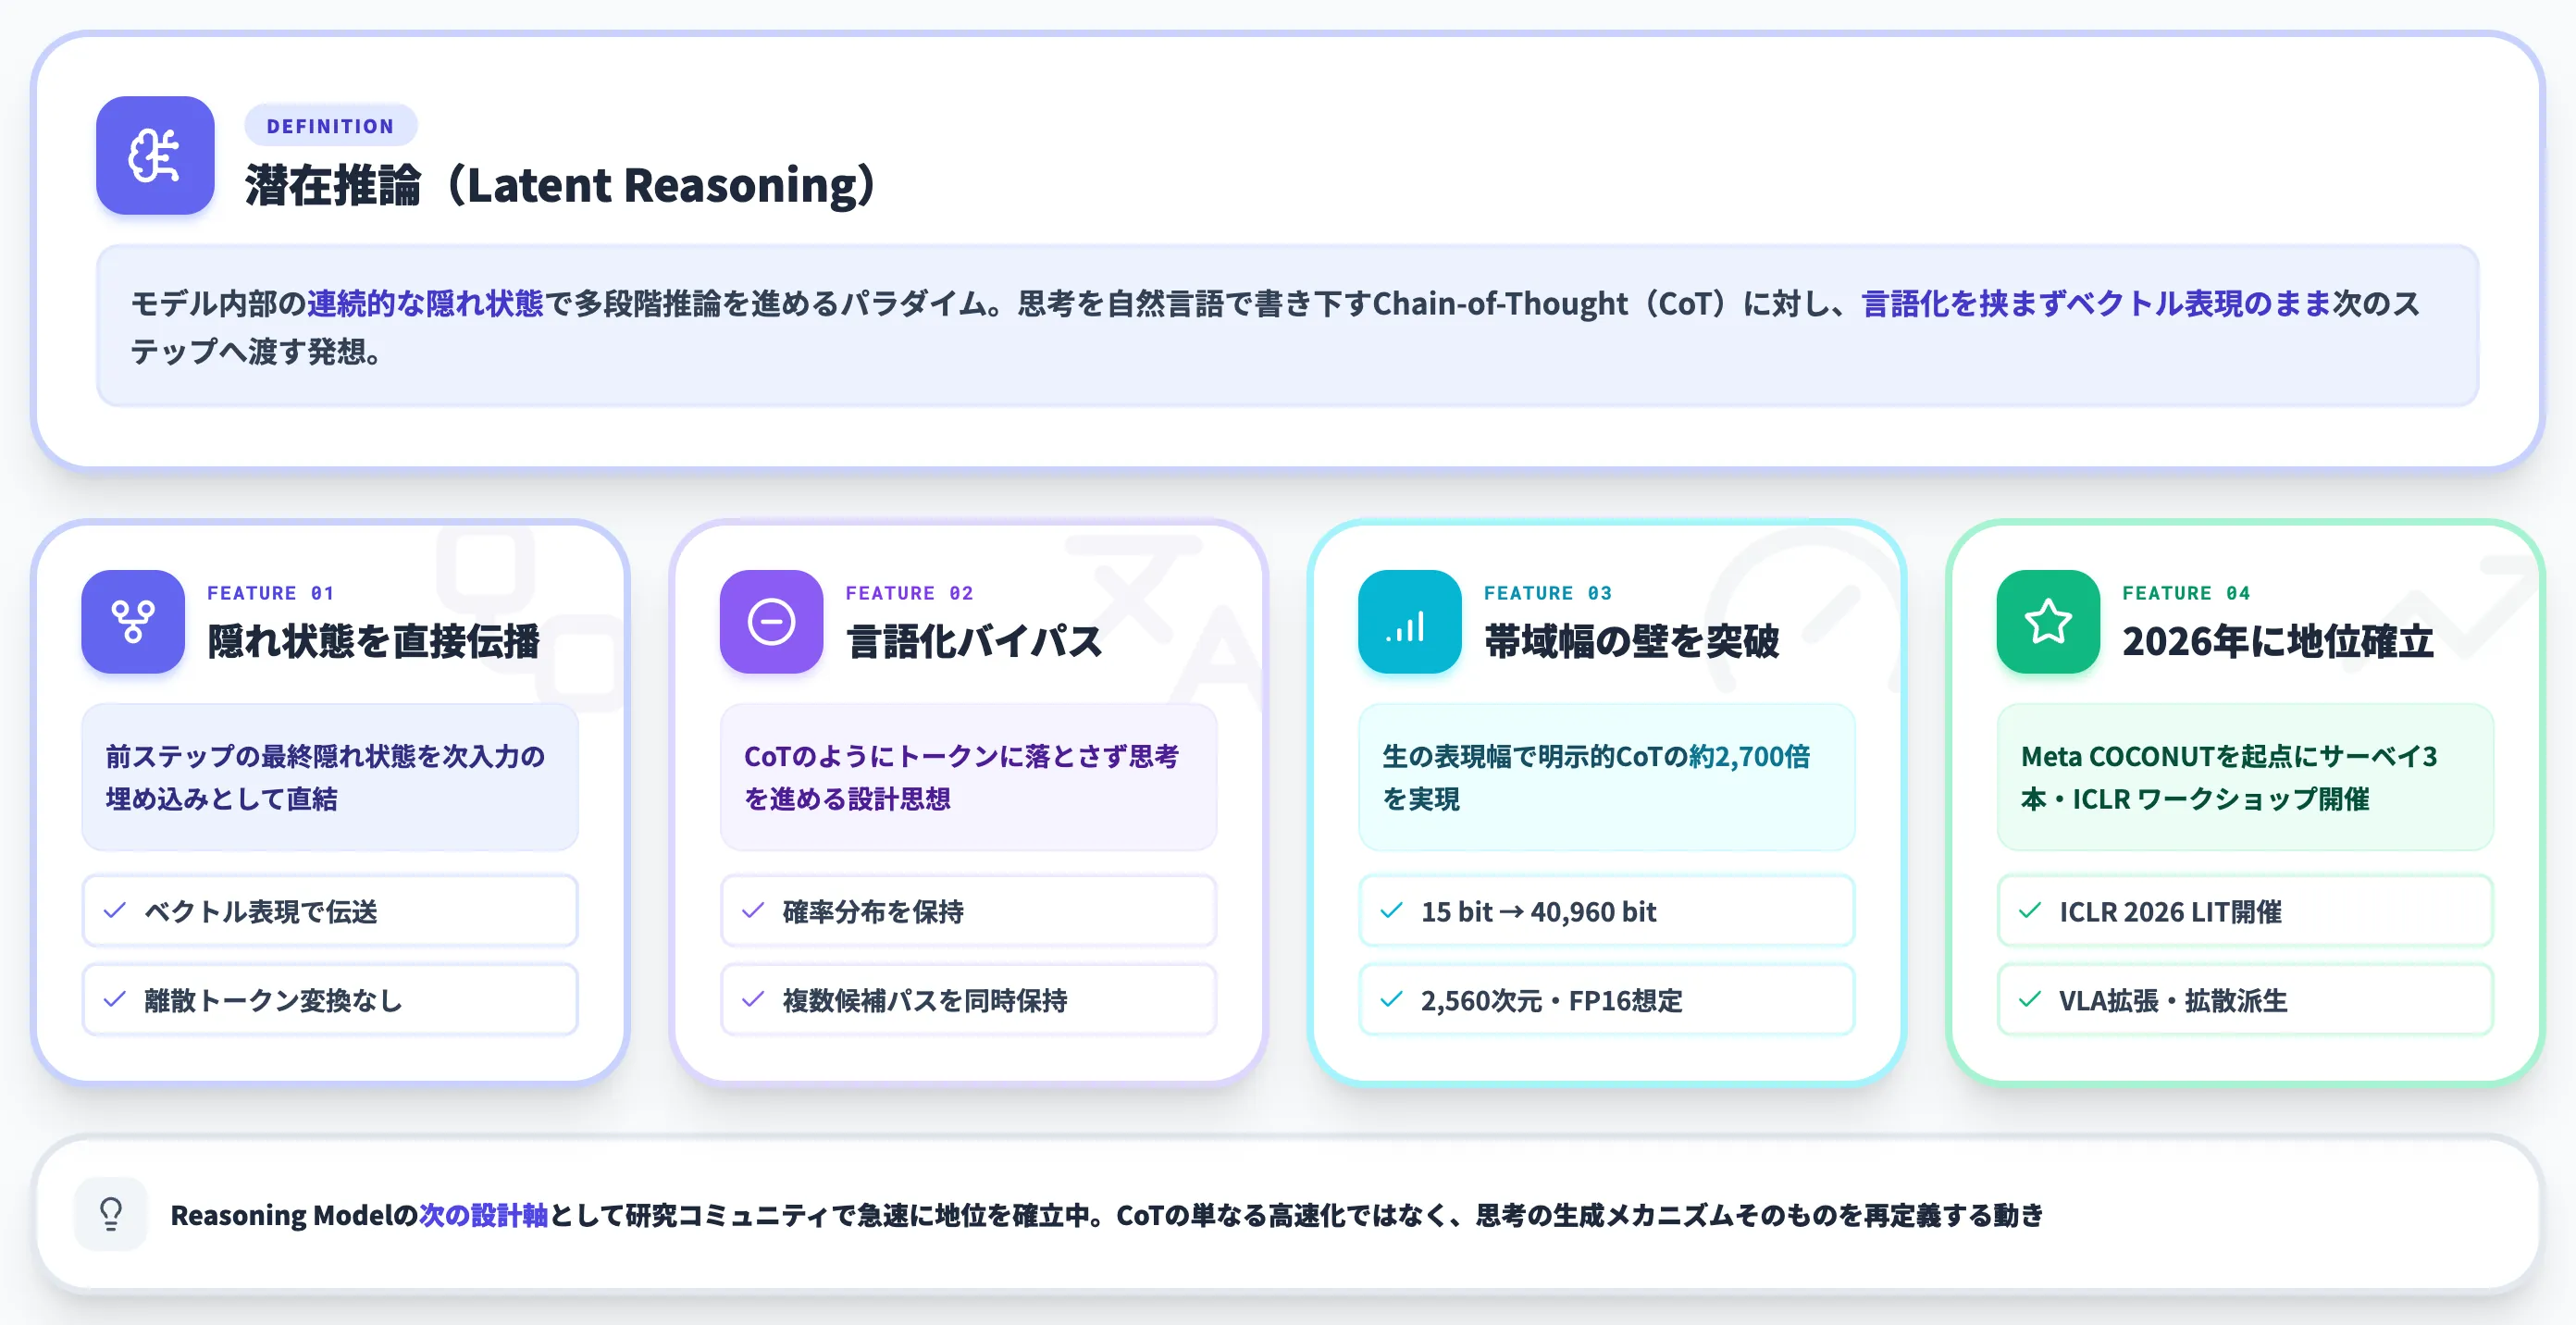The height and width of the screenshot is (1325, 2576).
Task: Click the FEATURE 01 label
Action: 271,593
